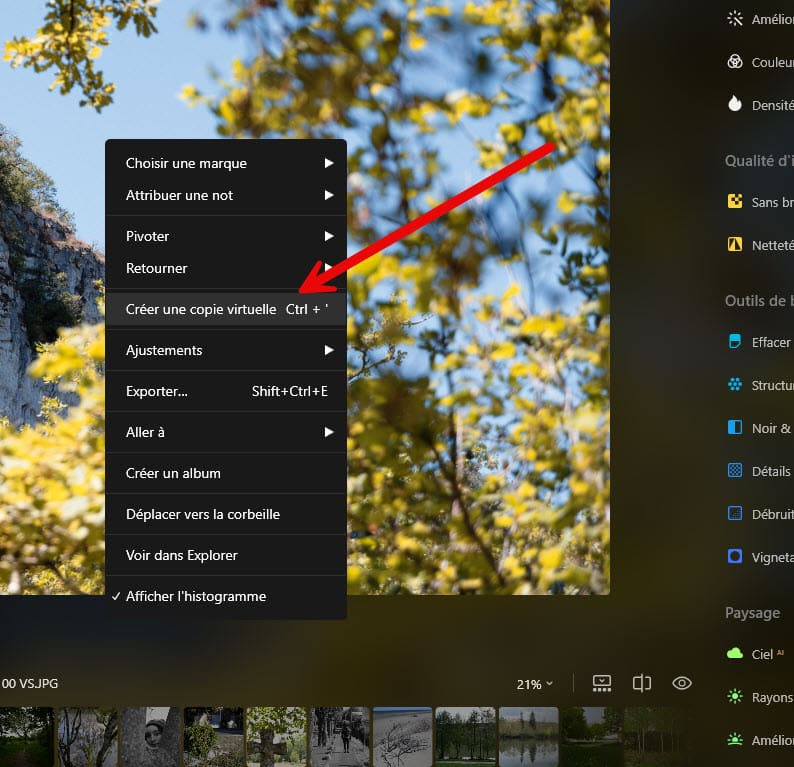Click the filmstrip panel toggle icon
This screenshot has width=794, height=767.
pos(602,683)
